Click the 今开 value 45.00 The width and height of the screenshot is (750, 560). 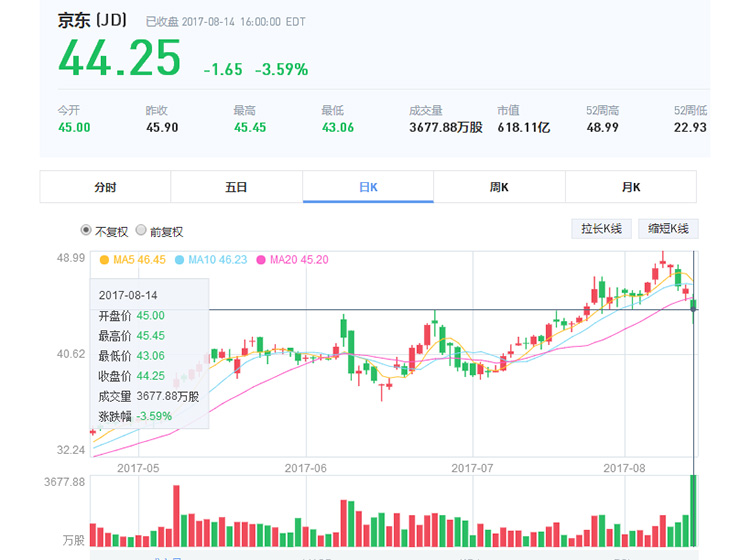pos(74,128)
